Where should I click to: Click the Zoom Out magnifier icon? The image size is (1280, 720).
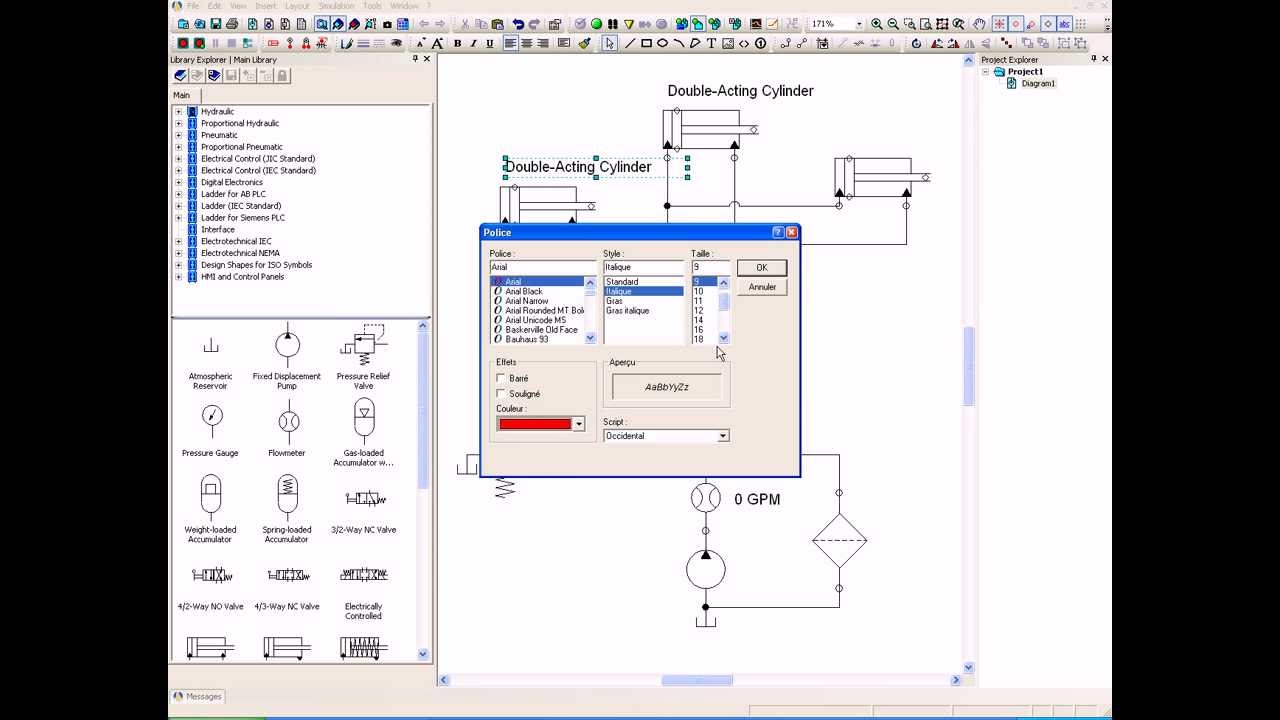point(893,24)
